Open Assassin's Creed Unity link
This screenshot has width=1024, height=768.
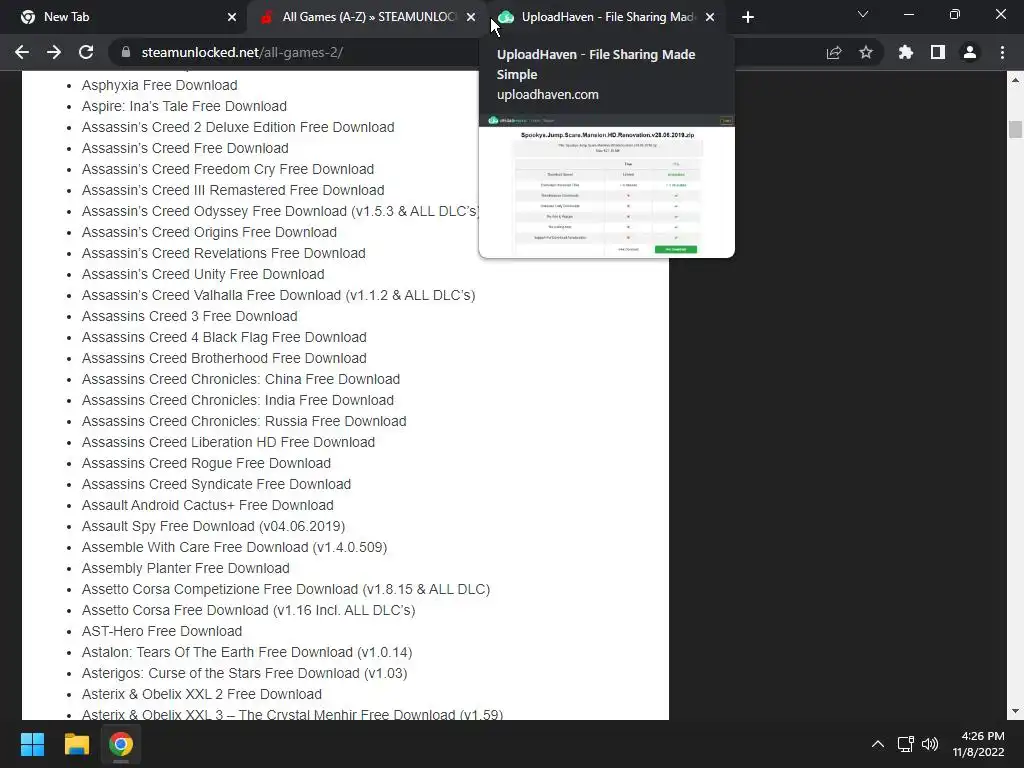[x=203, y=274]
